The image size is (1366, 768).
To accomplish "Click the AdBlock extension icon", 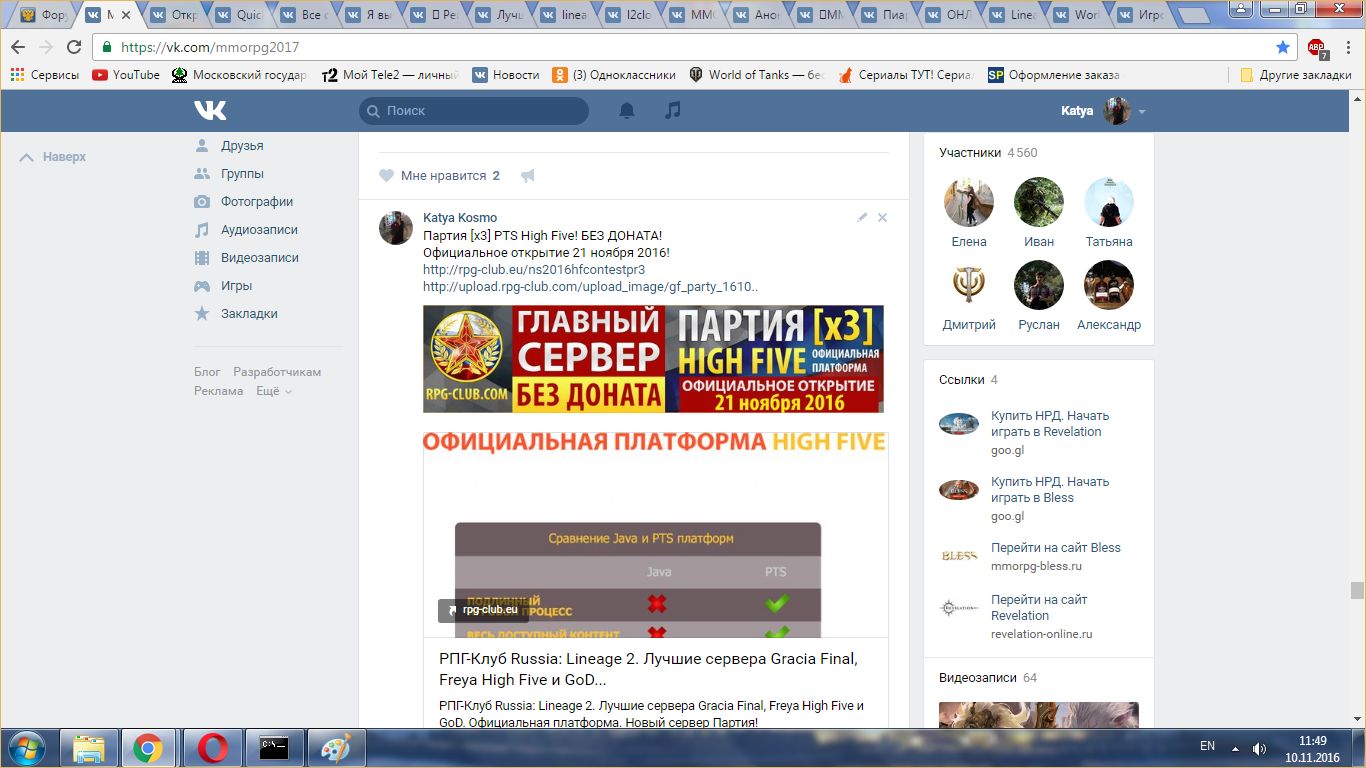I will click(1317, 47).
